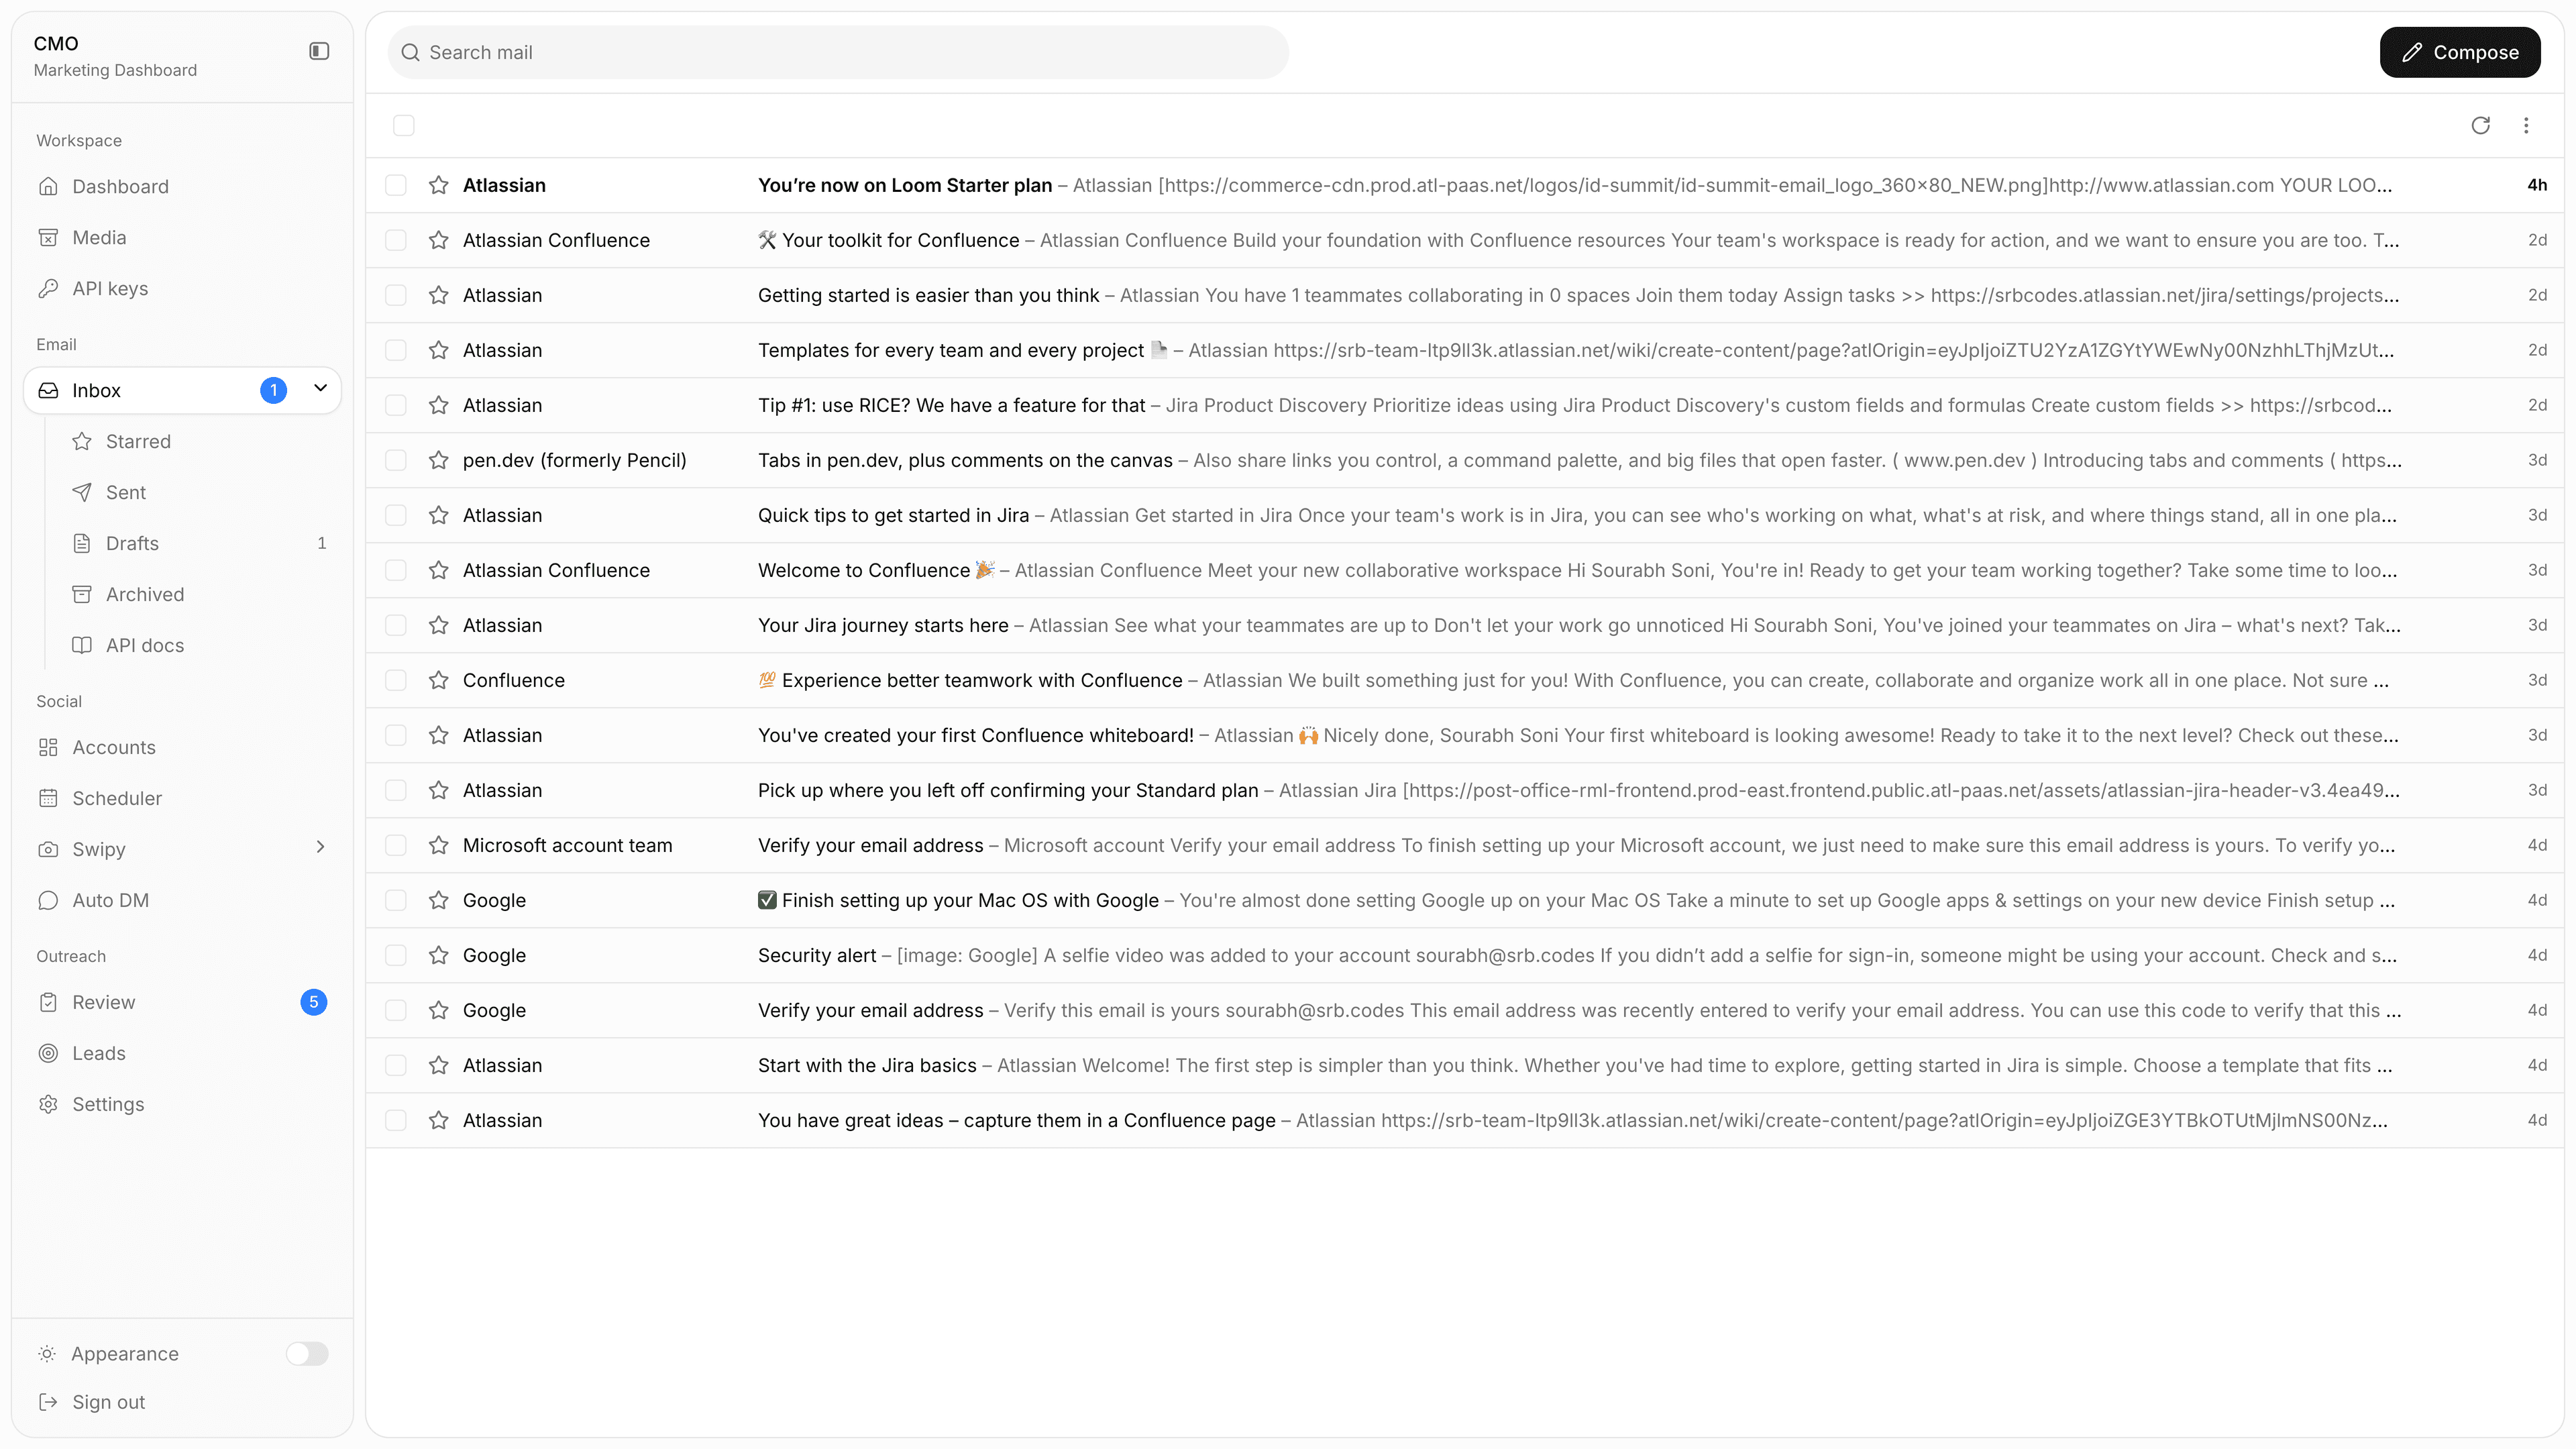Expand the Swipy submenu arrow

pos(320,847)
